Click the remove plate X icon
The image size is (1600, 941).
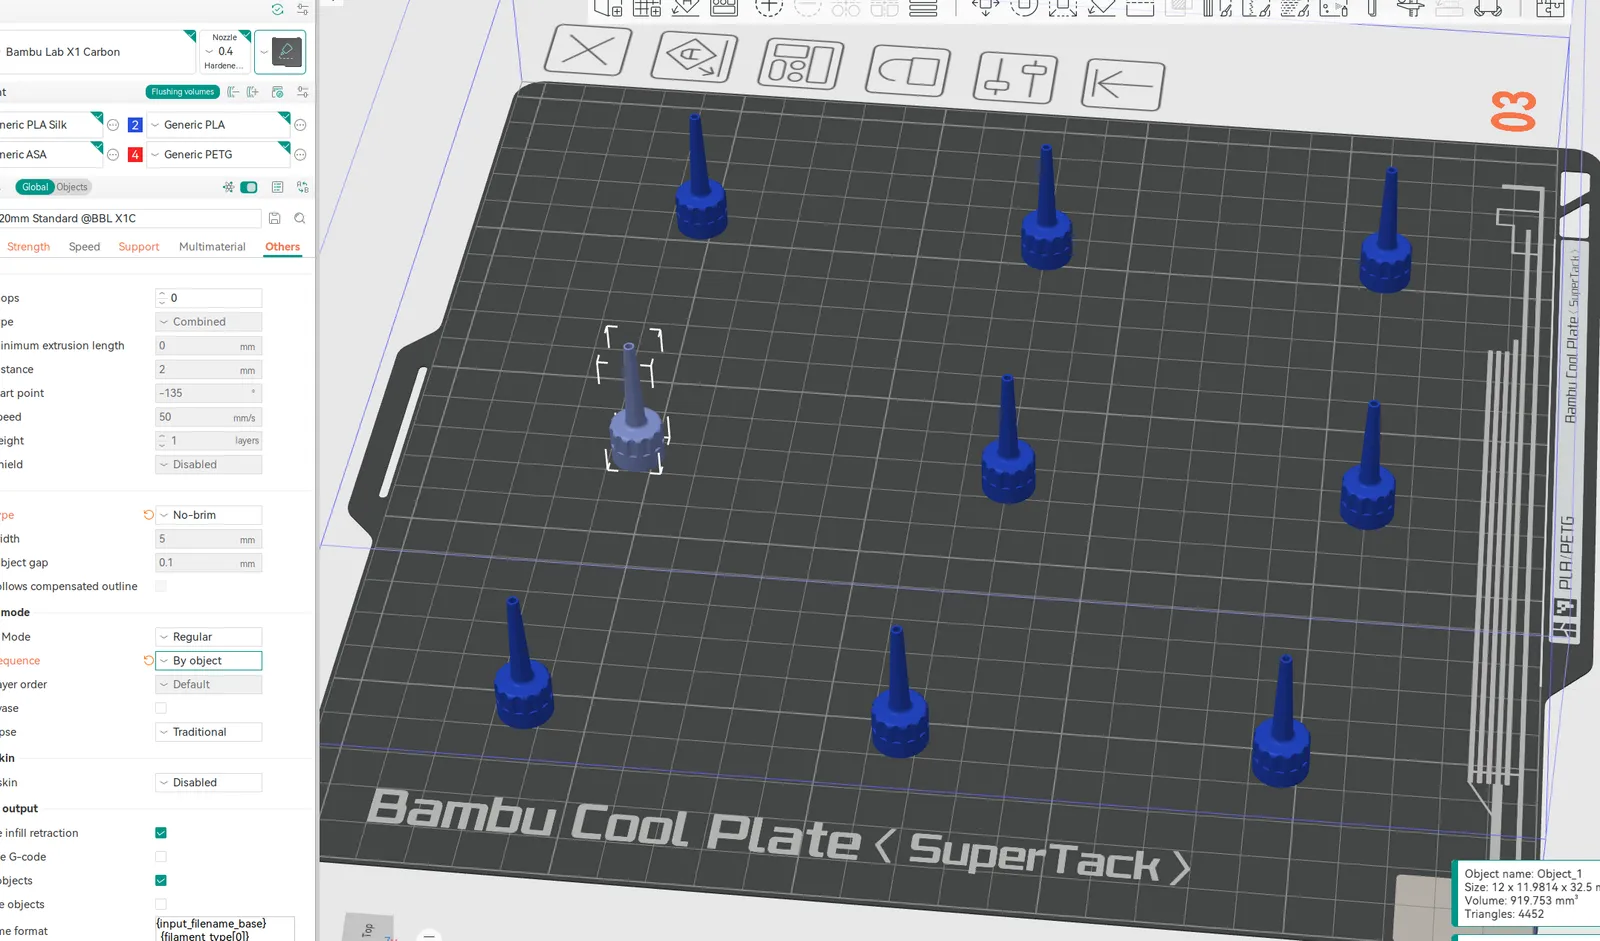[587, 50]
